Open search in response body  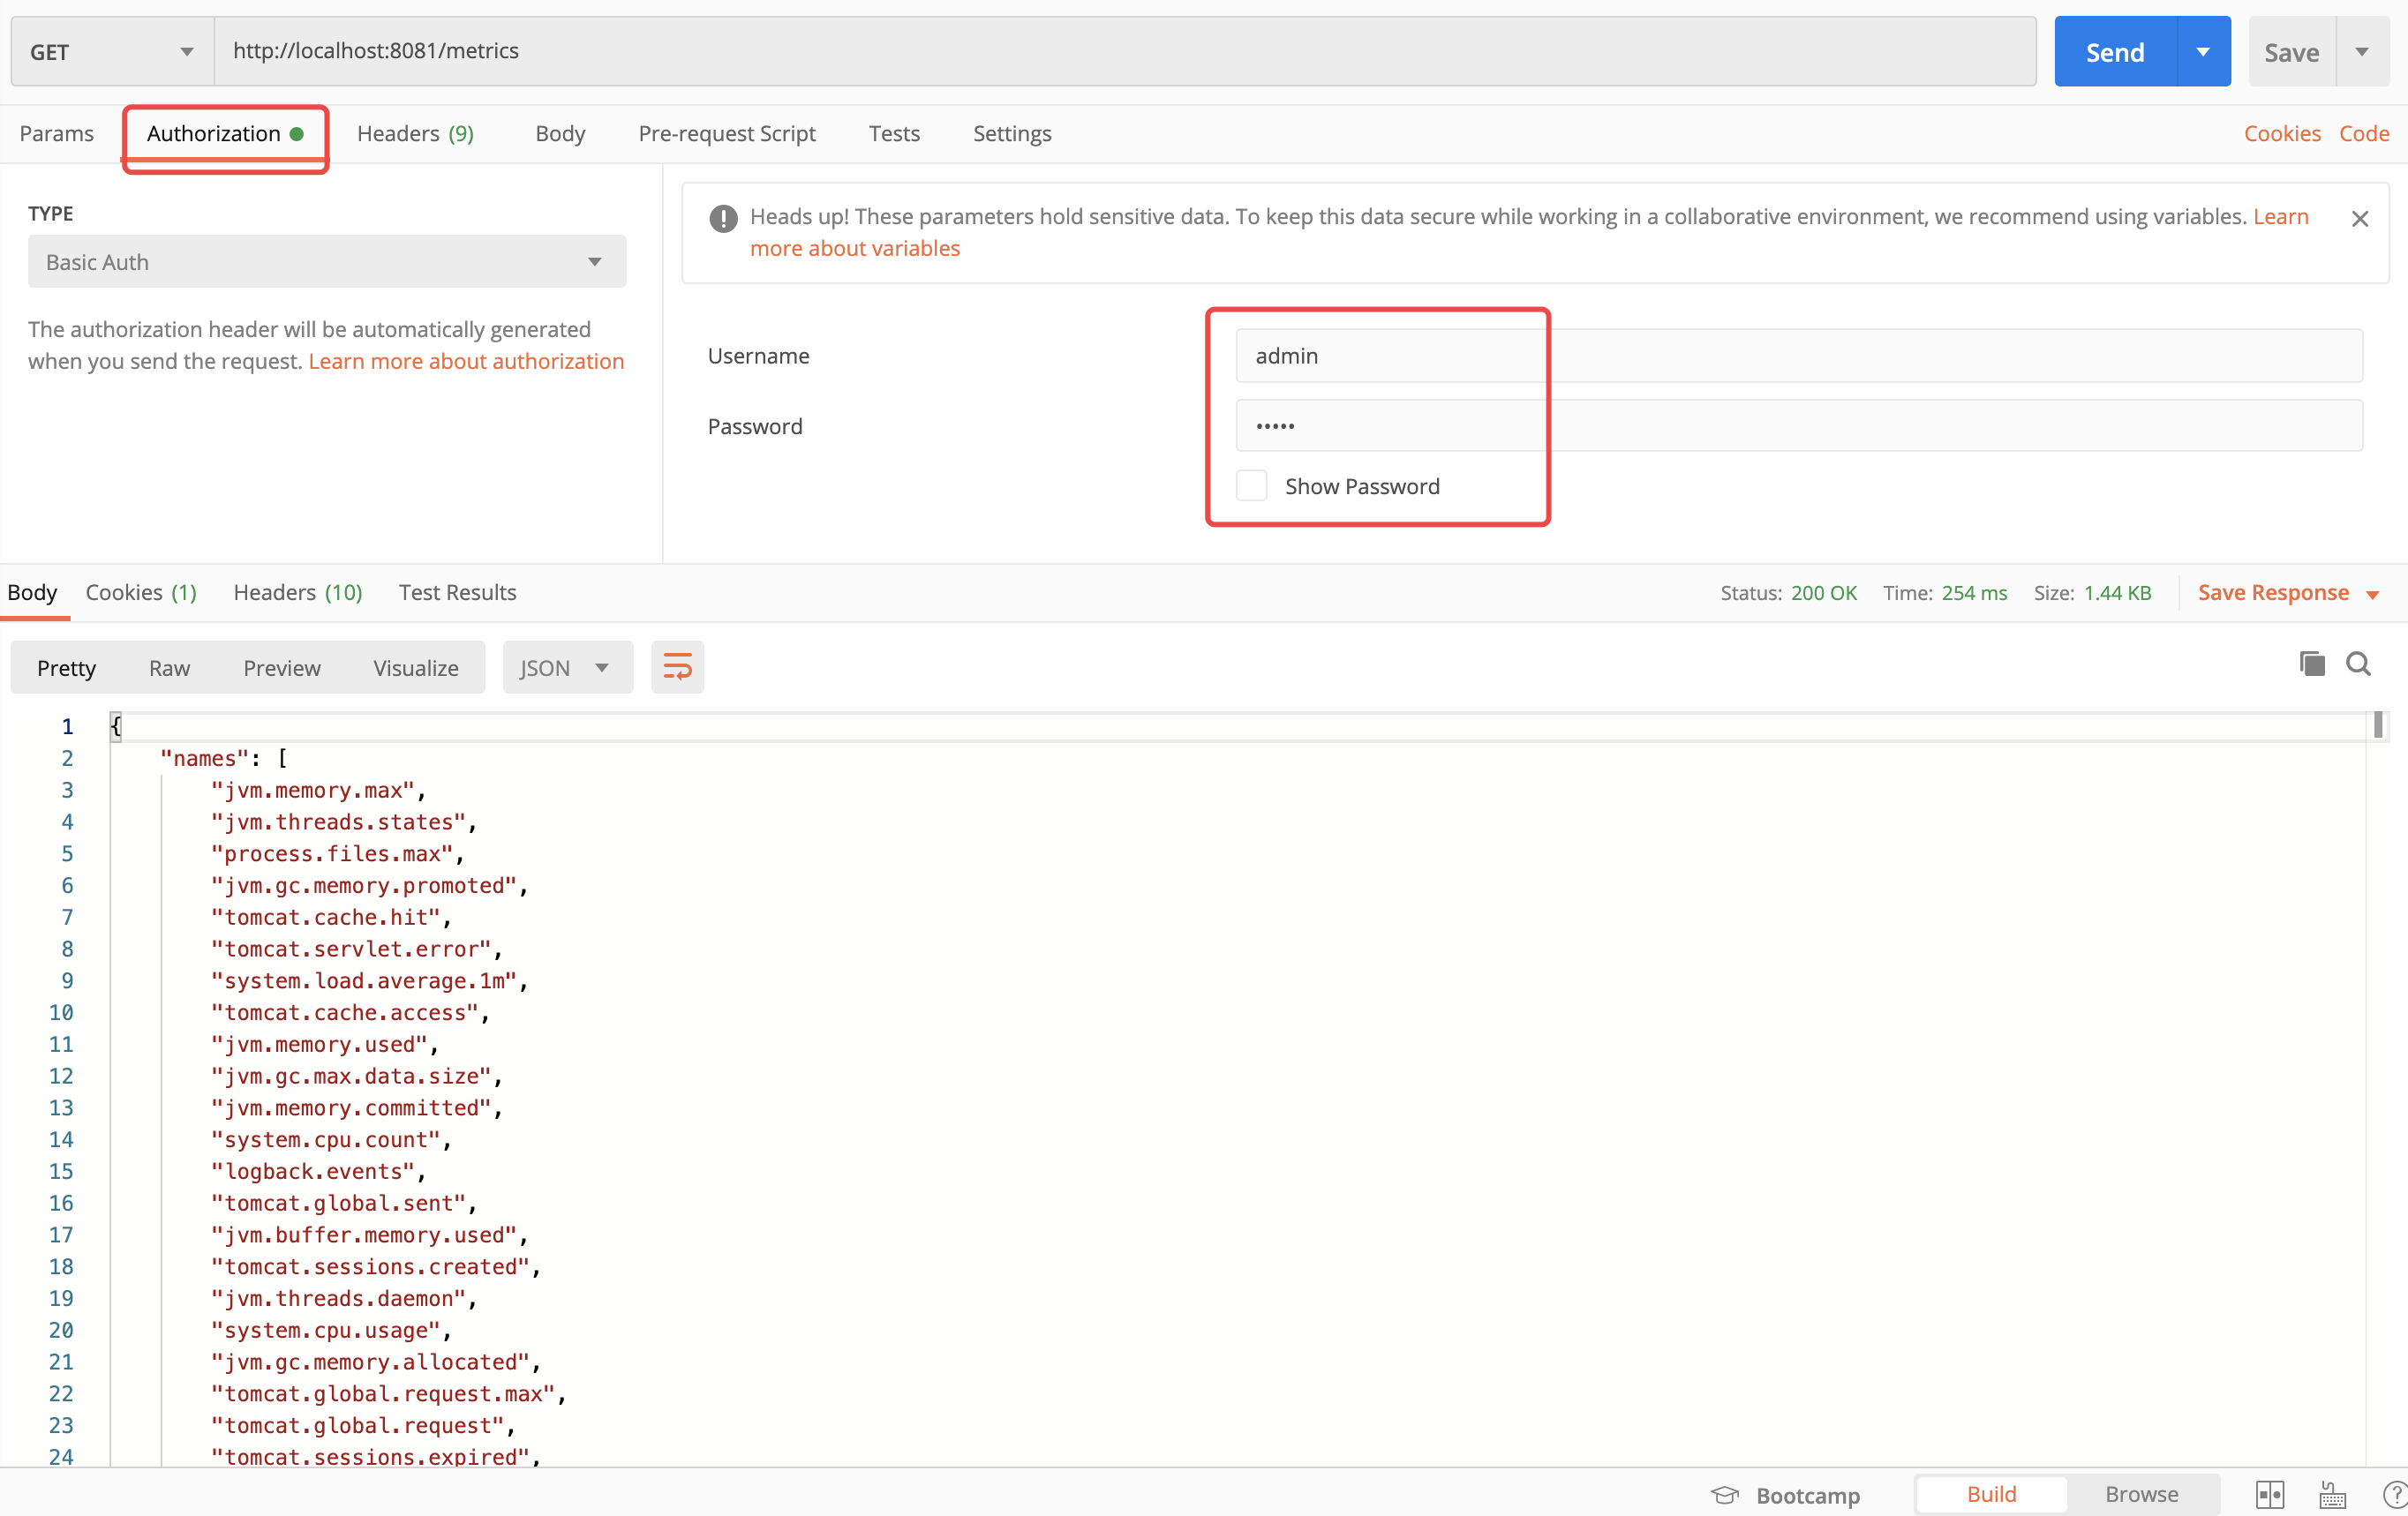[2358, 664]
